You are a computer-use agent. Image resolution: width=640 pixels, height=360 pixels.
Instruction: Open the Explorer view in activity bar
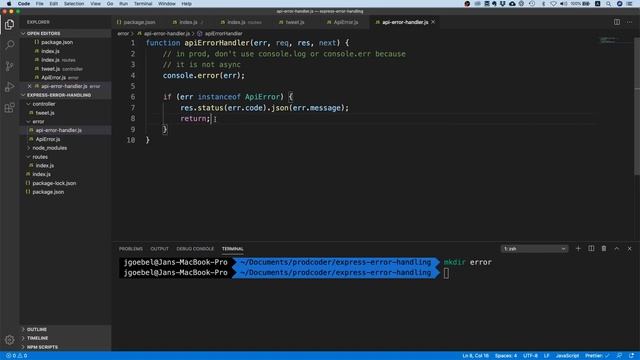click(x=9, y=24)
